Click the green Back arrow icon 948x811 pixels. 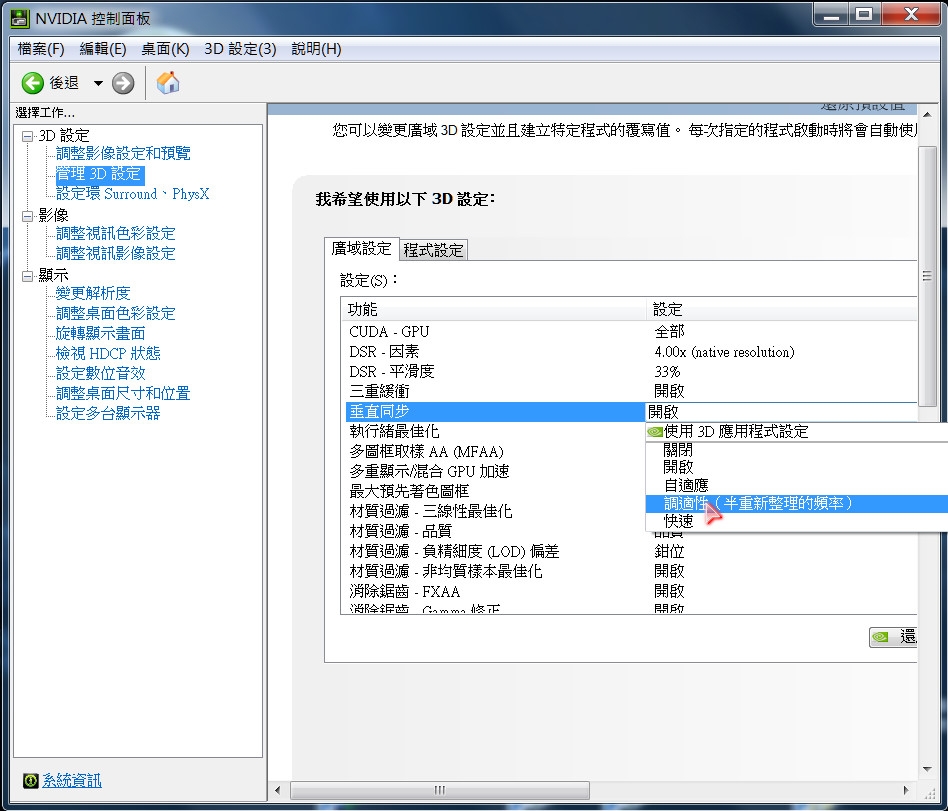pyautogui.click(x=33, y=83)
